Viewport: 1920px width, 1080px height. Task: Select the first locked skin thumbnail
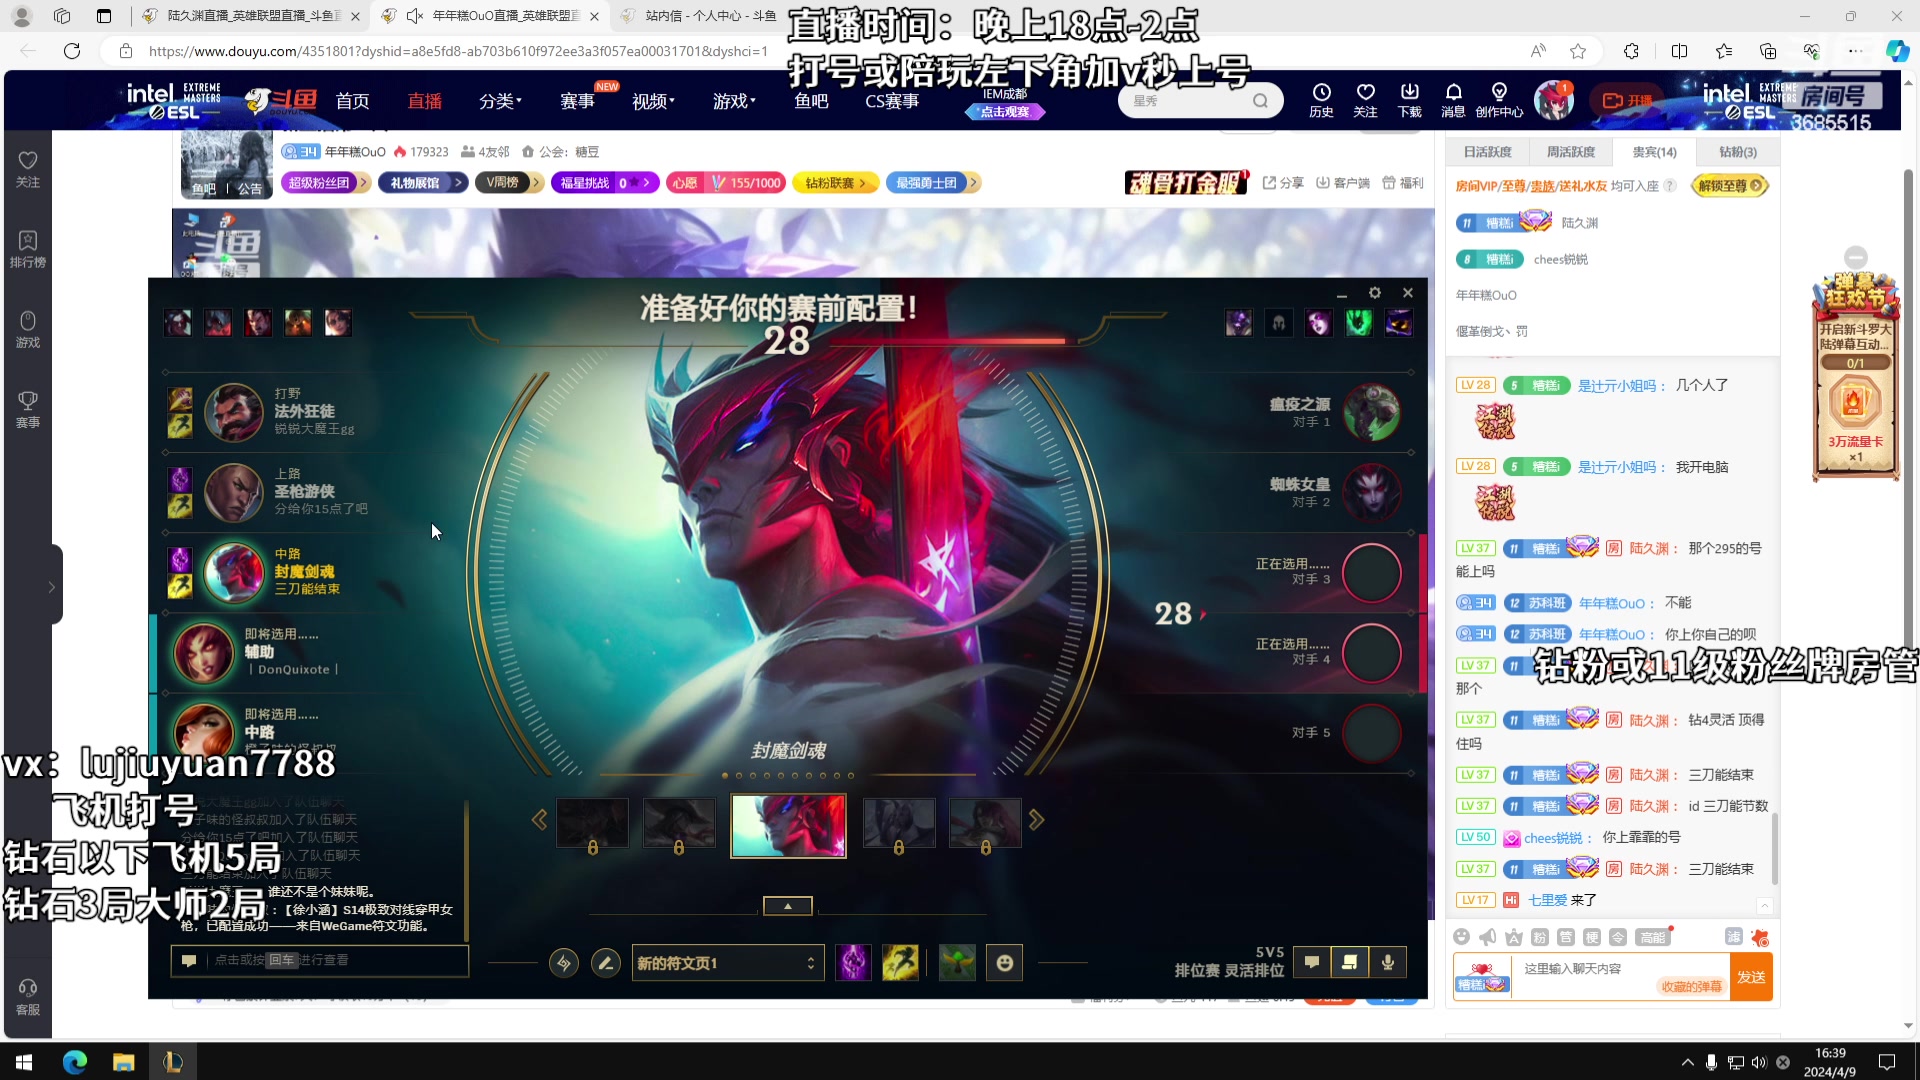coord(592,824)
